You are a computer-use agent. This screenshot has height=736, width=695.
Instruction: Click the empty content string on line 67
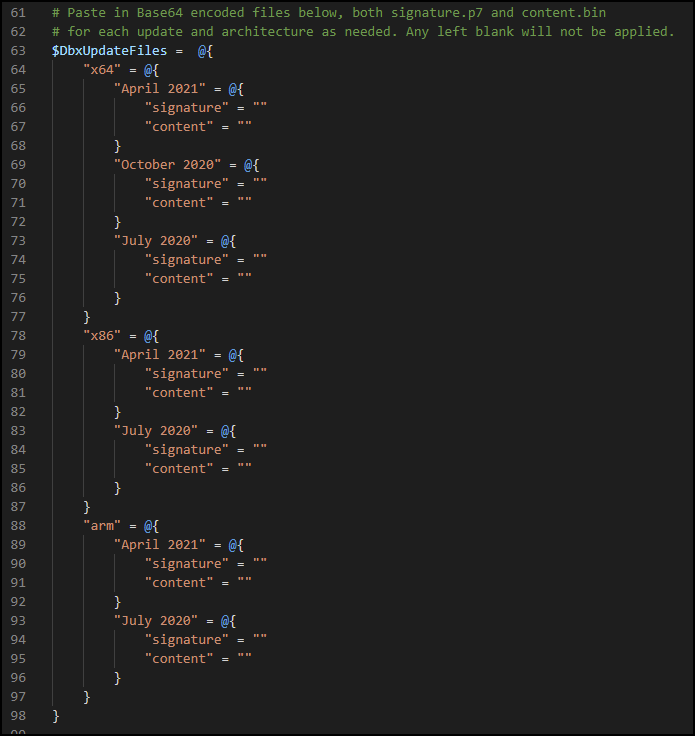243,127
